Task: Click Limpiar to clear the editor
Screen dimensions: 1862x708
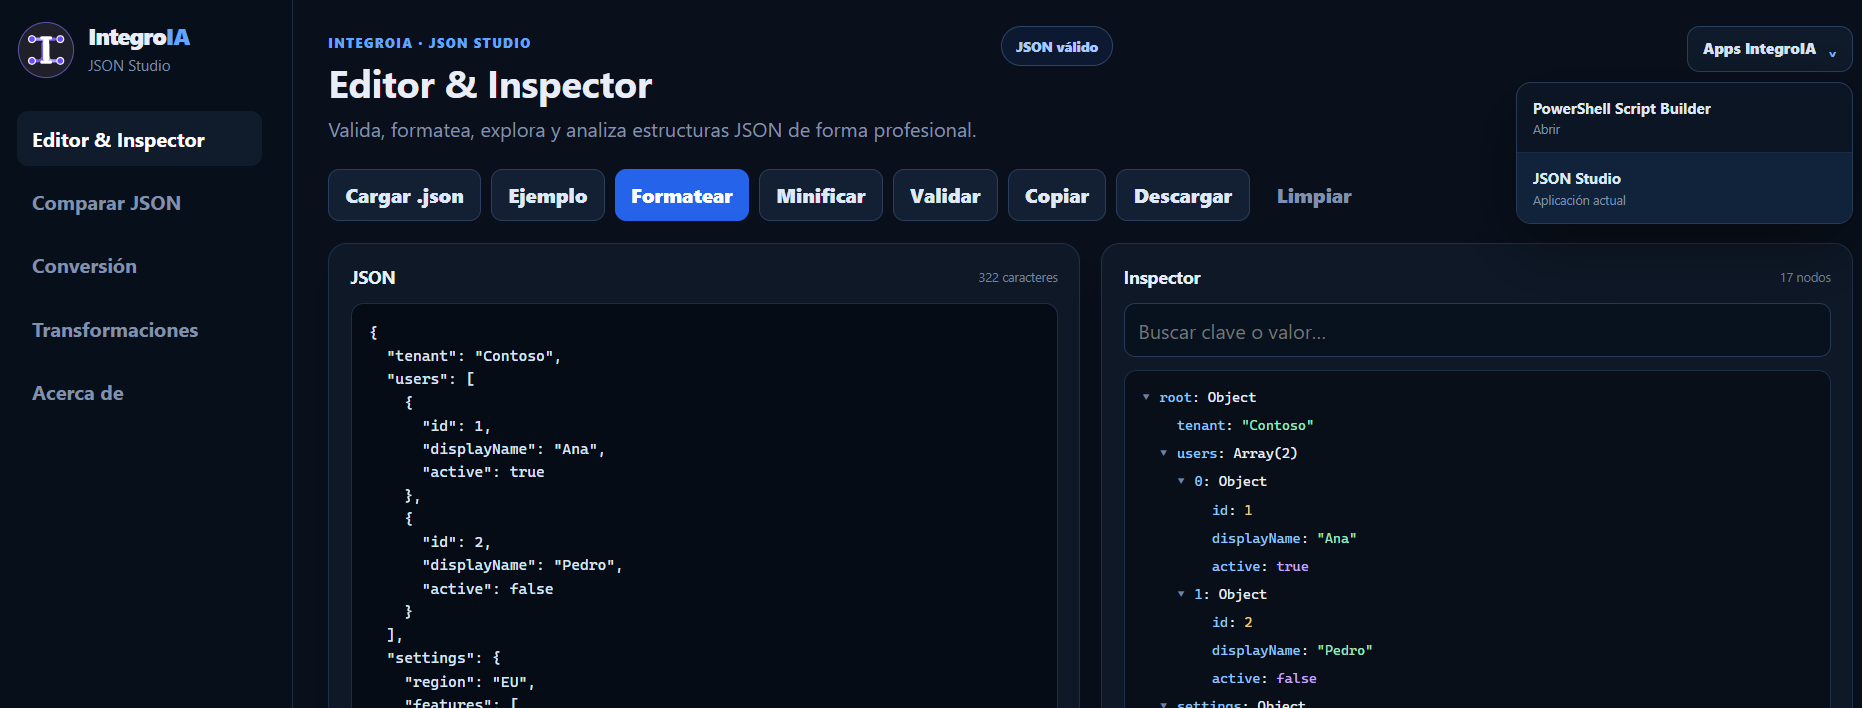Action: click(1314, 195)
